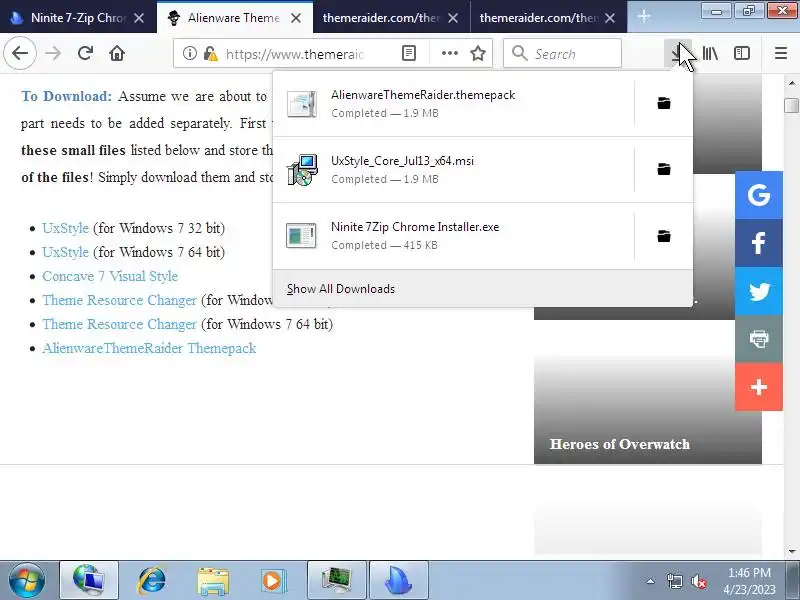This screenshot has width=800, height=600.
Task: Click the Waterfox taskbar icon
Action: point(398,580)
